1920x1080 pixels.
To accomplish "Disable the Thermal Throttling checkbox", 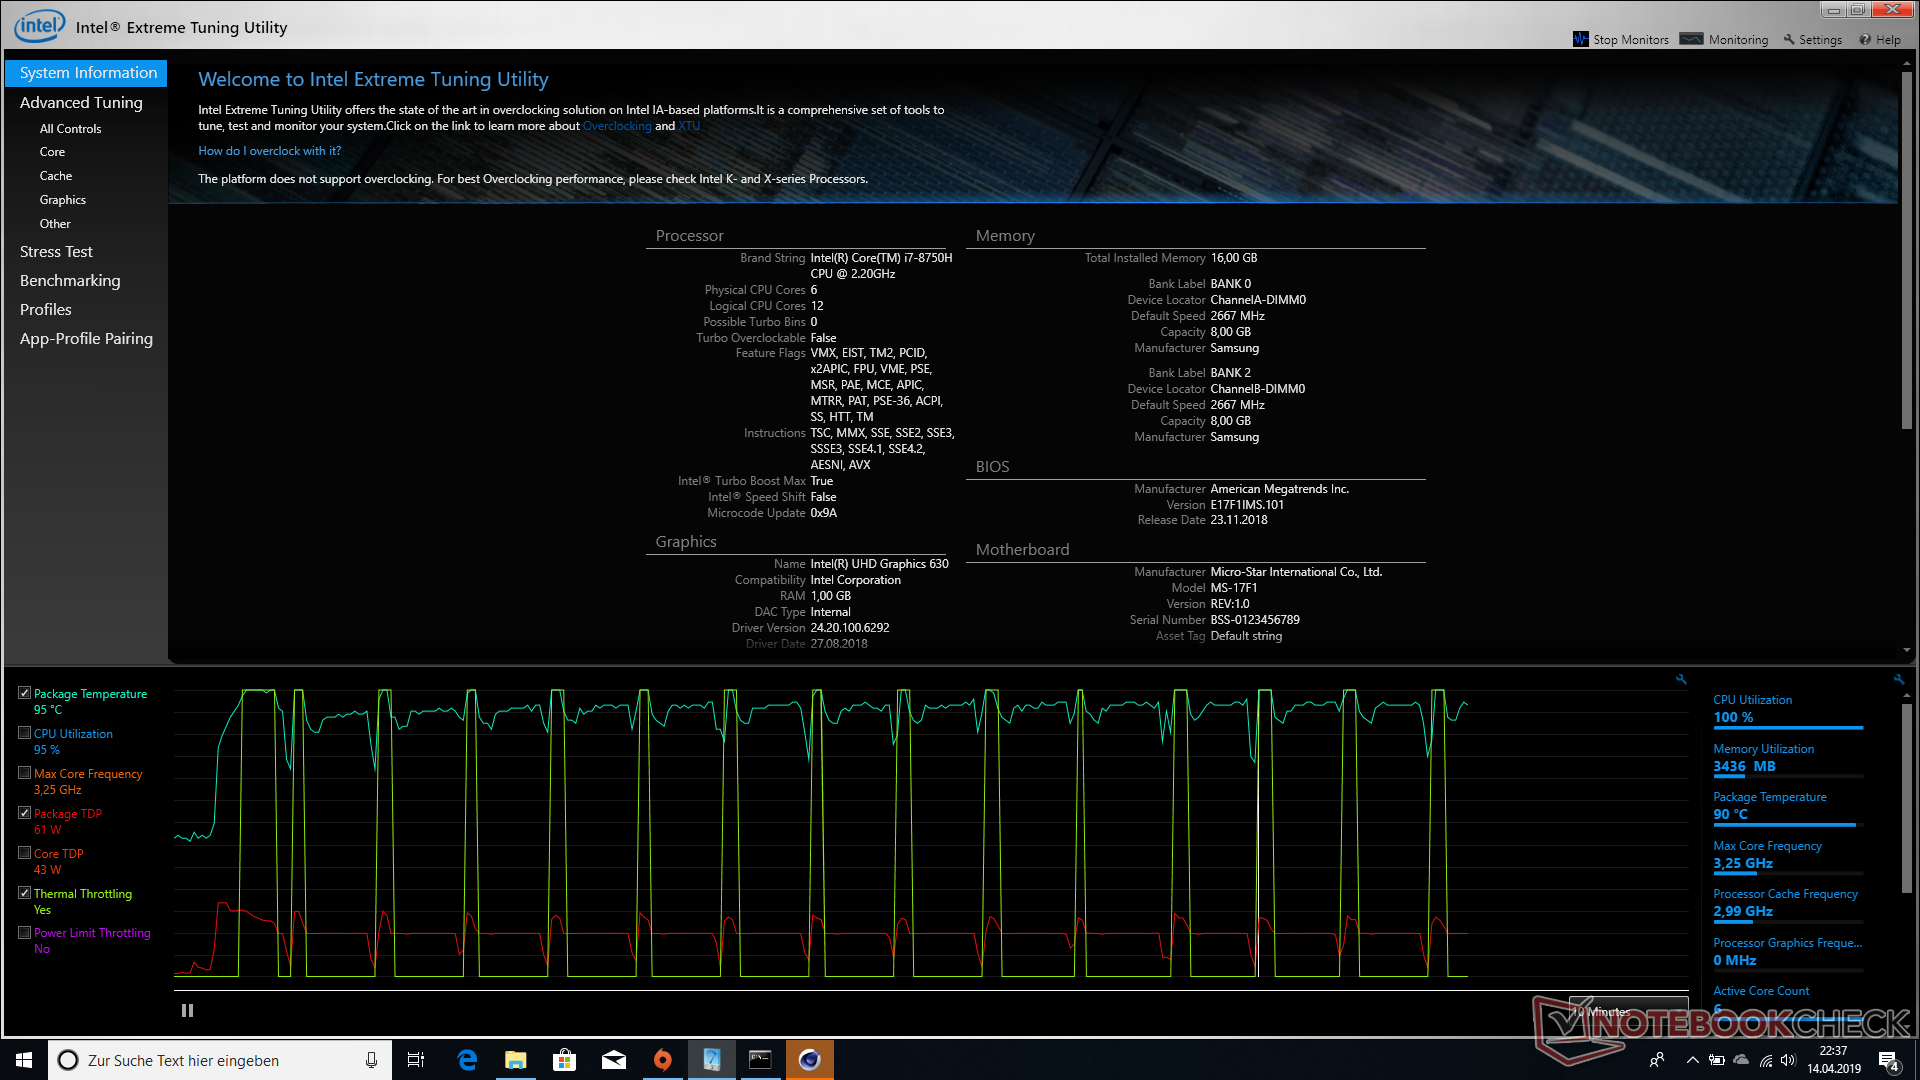I will 25,893.
